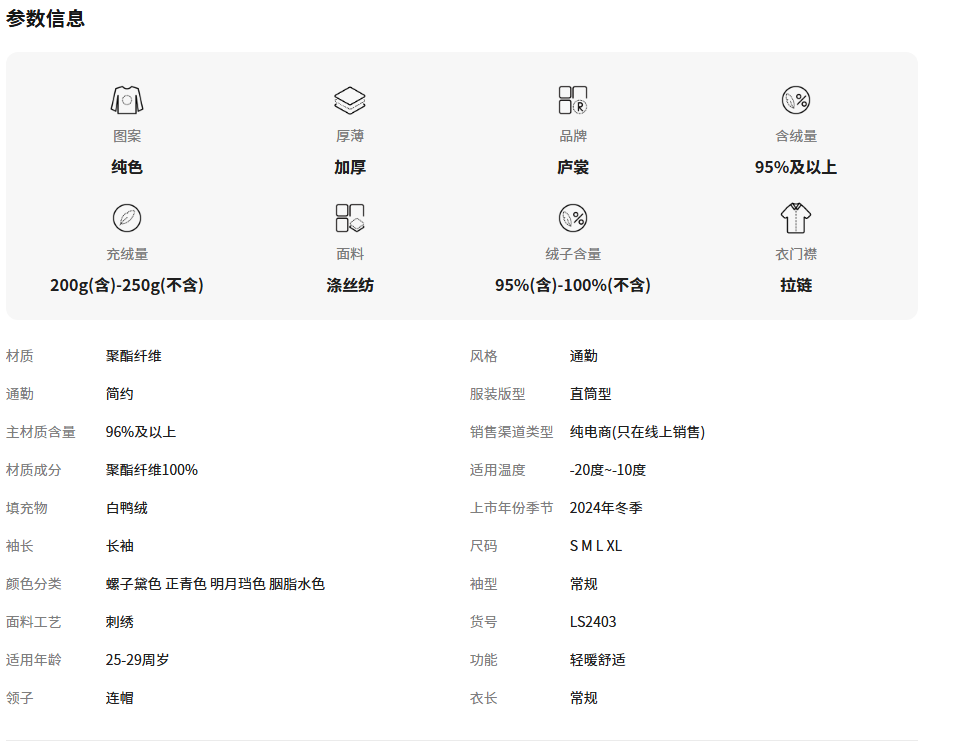Click the fabric icon above 面料

tap(350, 218)
